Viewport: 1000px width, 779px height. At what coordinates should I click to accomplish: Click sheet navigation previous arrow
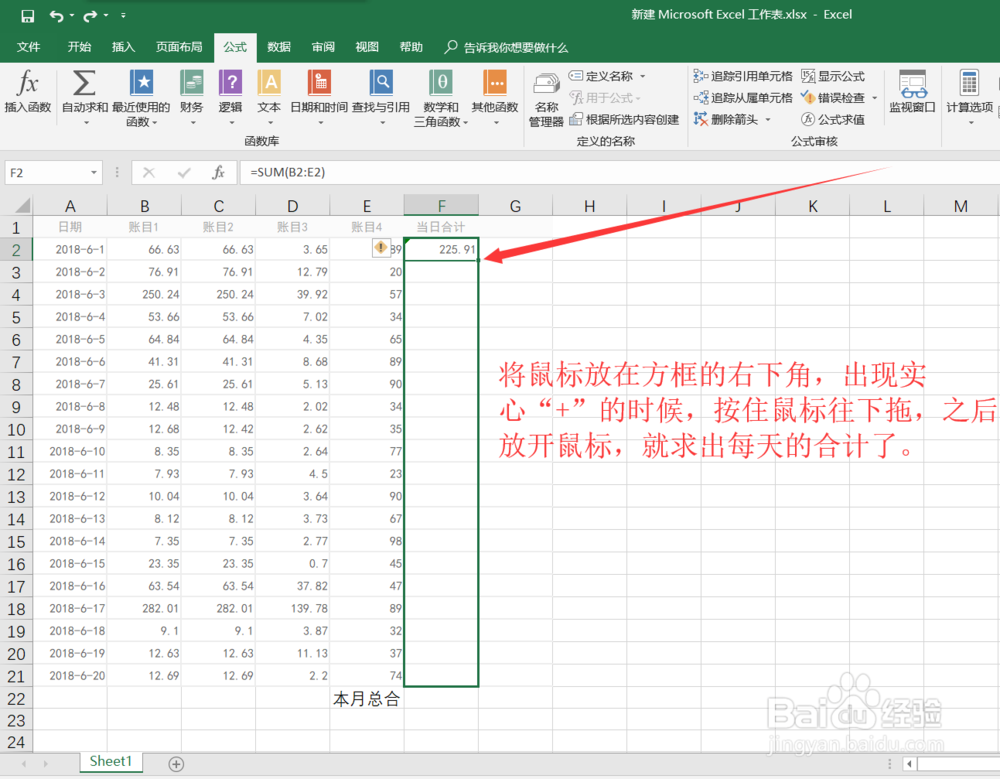click(x=24, y=764)
